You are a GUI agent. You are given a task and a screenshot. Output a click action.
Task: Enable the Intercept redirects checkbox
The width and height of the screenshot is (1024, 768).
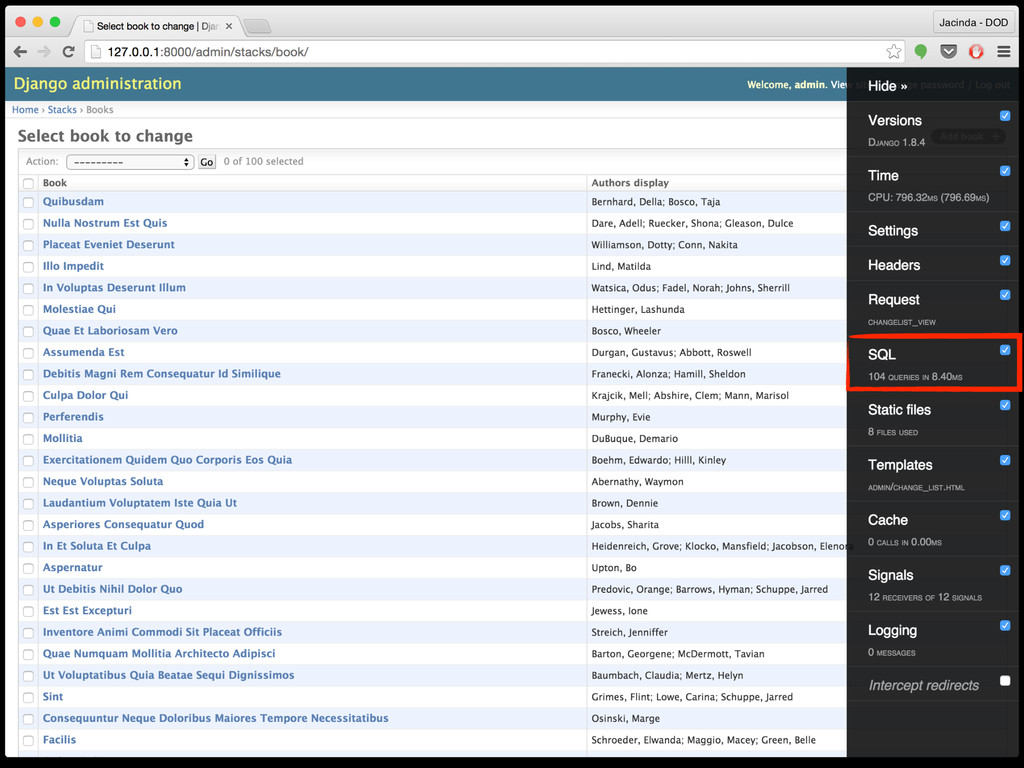1005,680
